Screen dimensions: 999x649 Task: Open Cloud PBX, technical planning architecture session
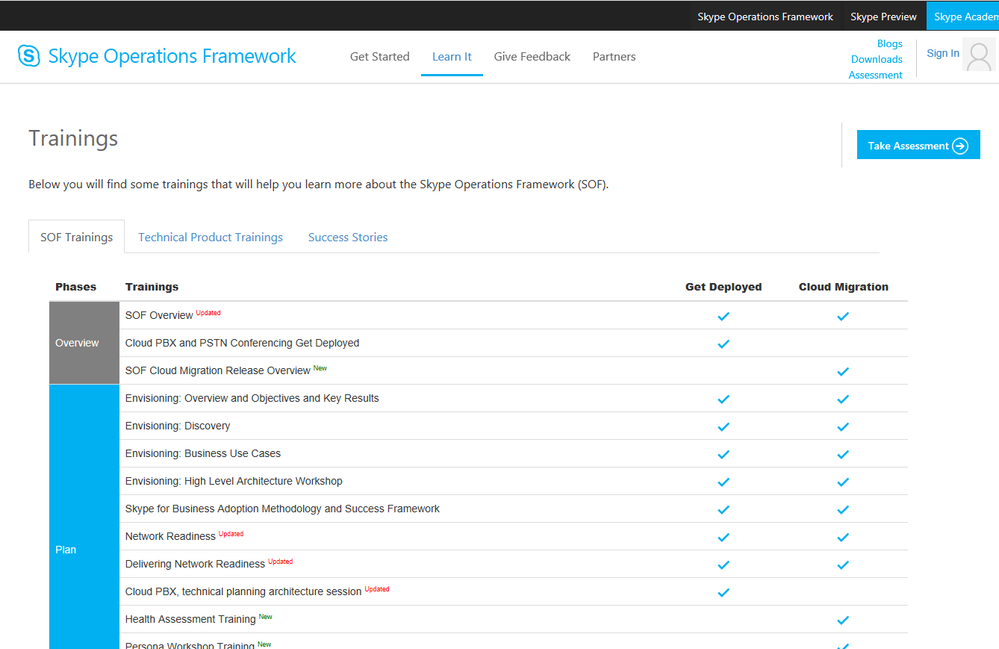click(x=243, y=592)
